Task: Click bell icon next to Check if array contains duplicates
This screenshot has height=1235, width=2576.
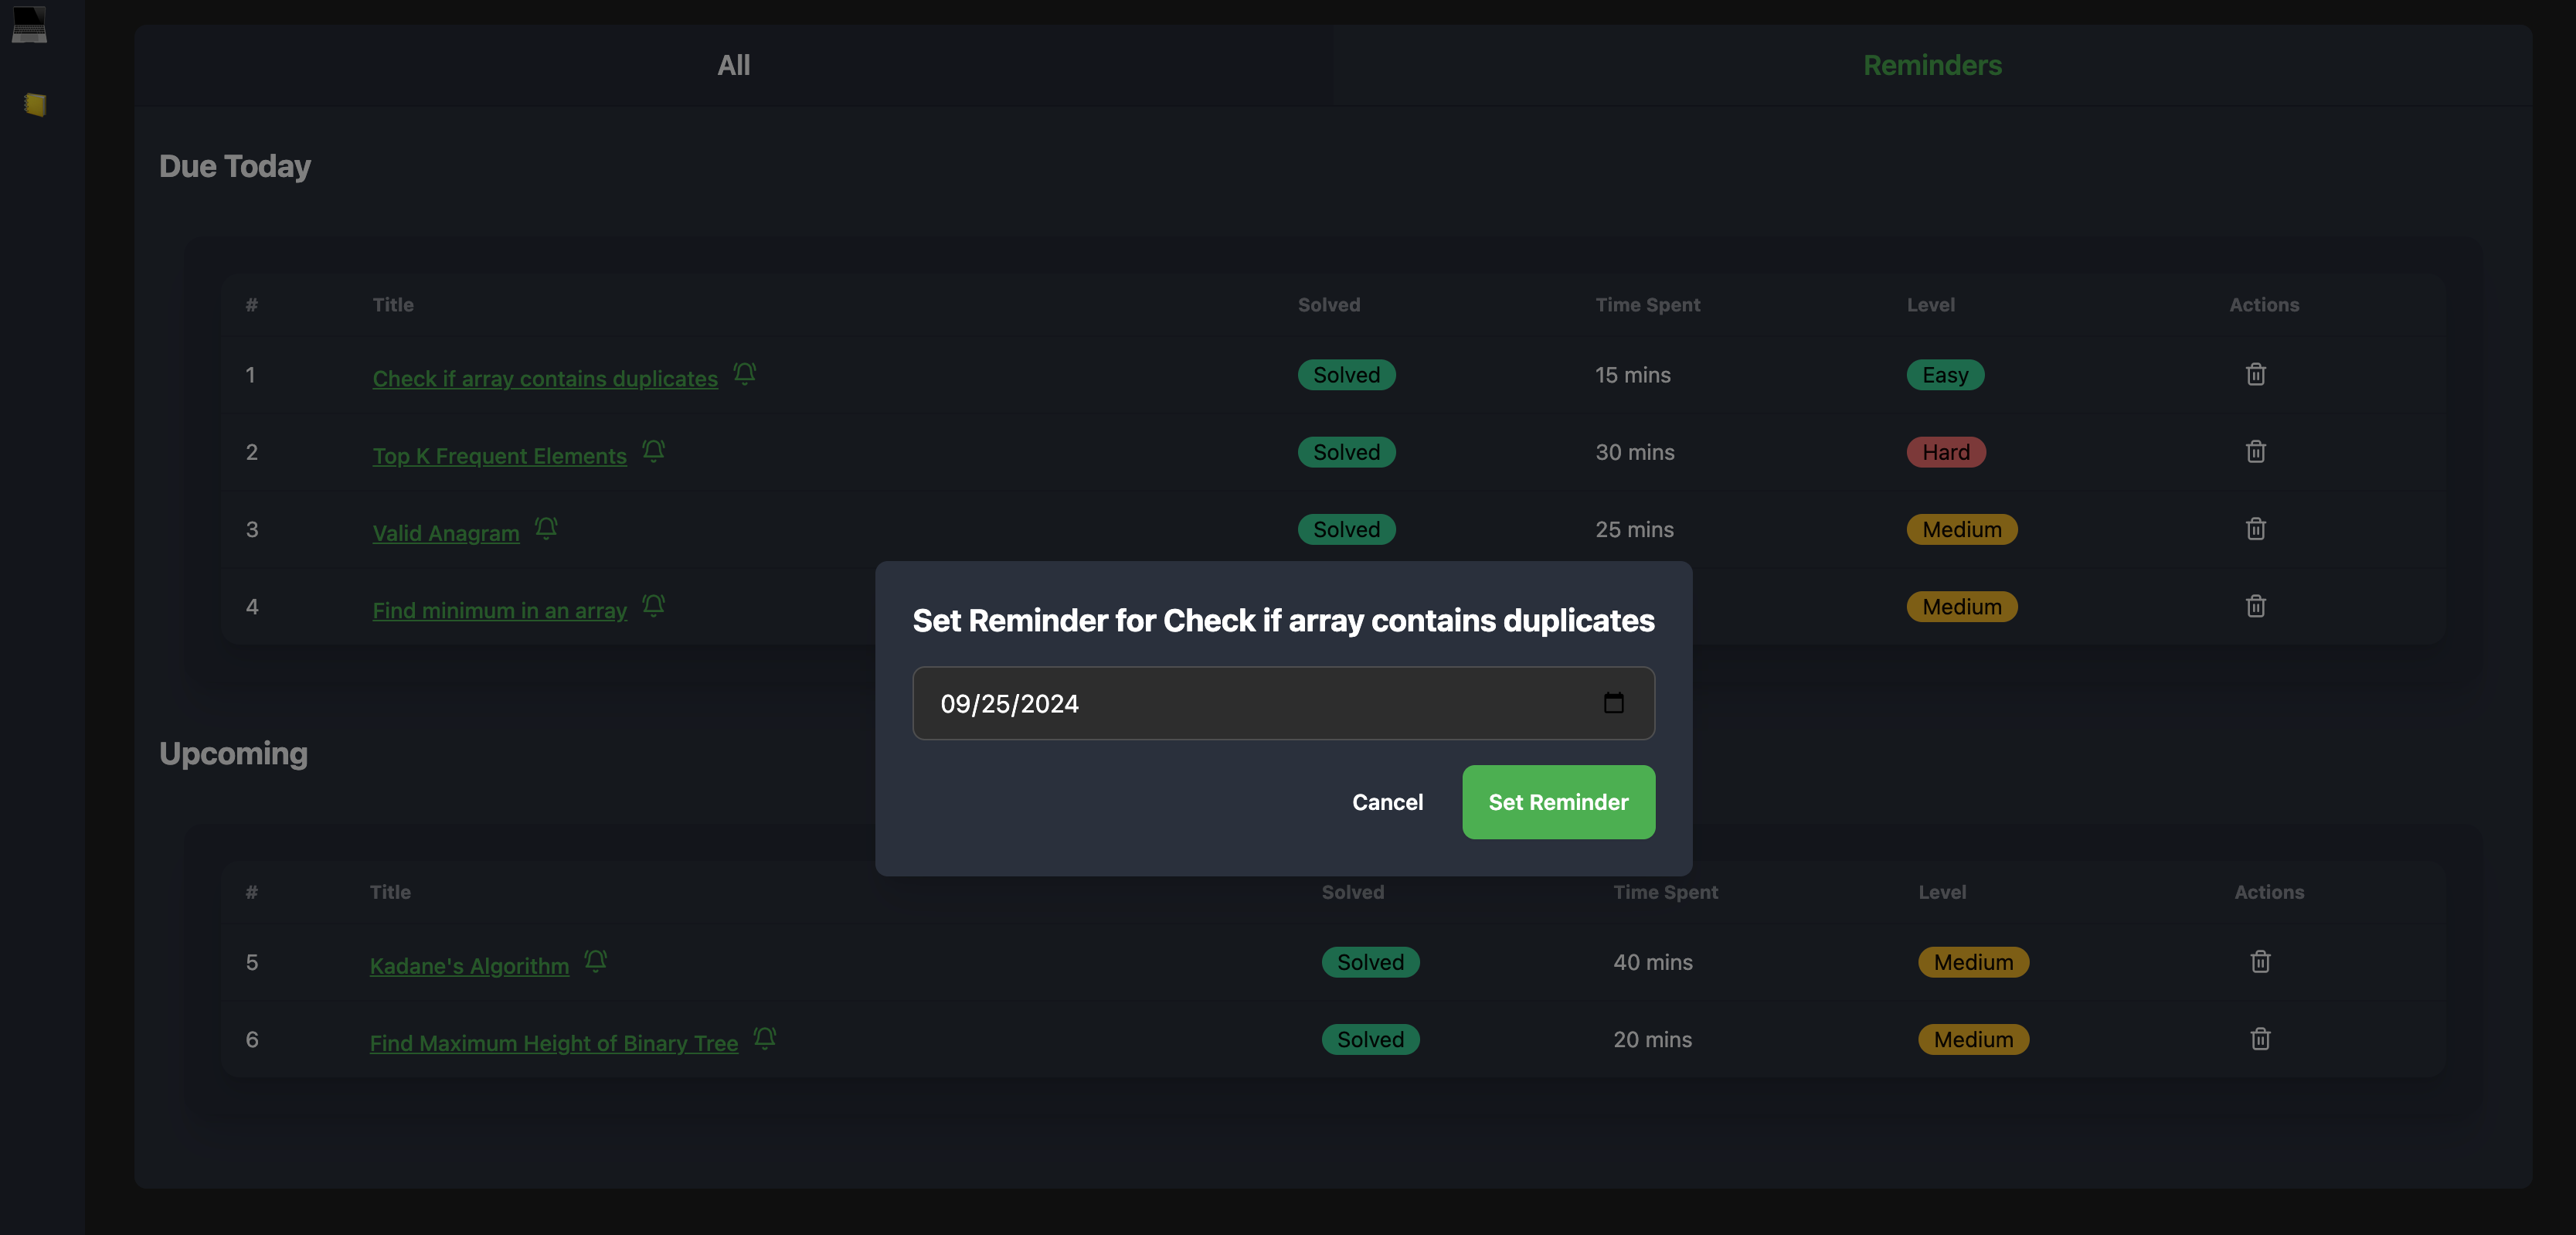Action: [x=745, y=374]
